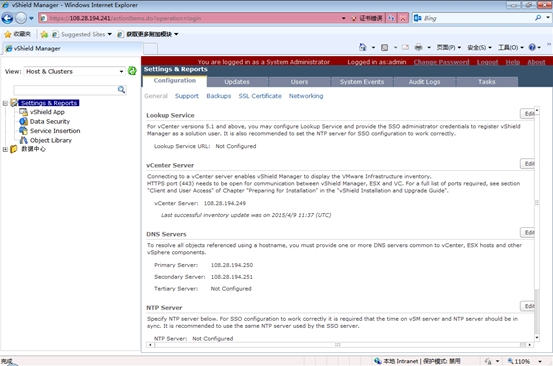This screenshot has height=366, width=553.
Task: Switch to the Tasks tab
Action: [x=487, y=82]
